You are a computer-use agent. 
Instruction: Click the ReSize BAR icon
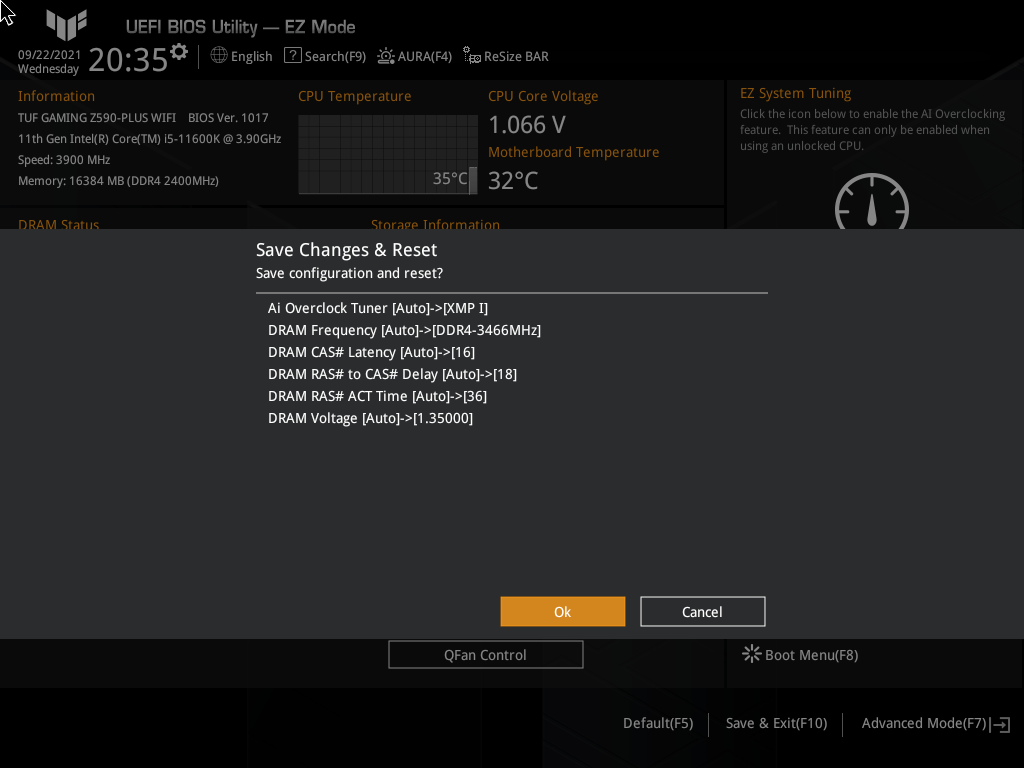click(x=472, y=56)
